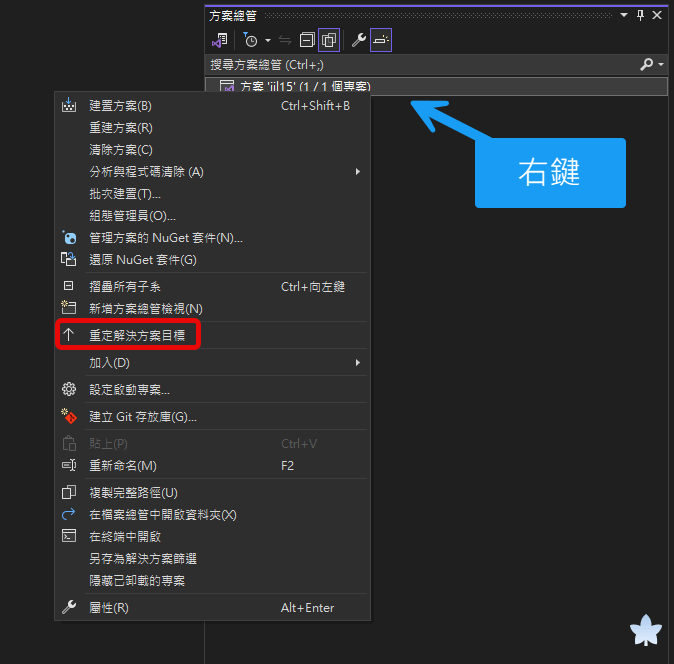
Task: Click the Solution Explorer view-switch toolbar icon
Action: (x=220, y=40)
